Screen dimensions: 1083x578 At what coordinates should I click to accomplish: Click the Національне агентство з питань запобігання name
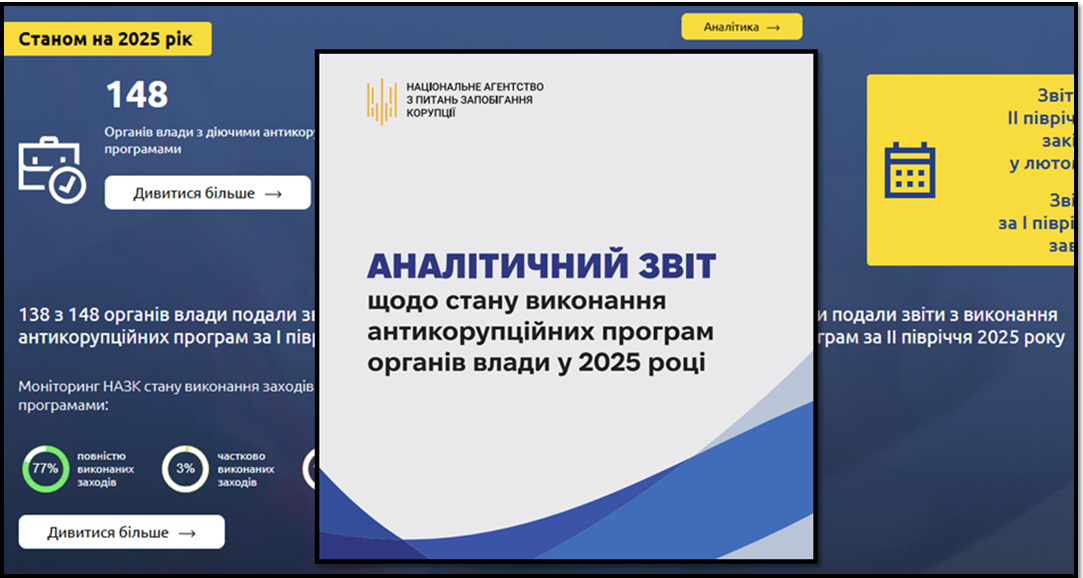[474, 100]
